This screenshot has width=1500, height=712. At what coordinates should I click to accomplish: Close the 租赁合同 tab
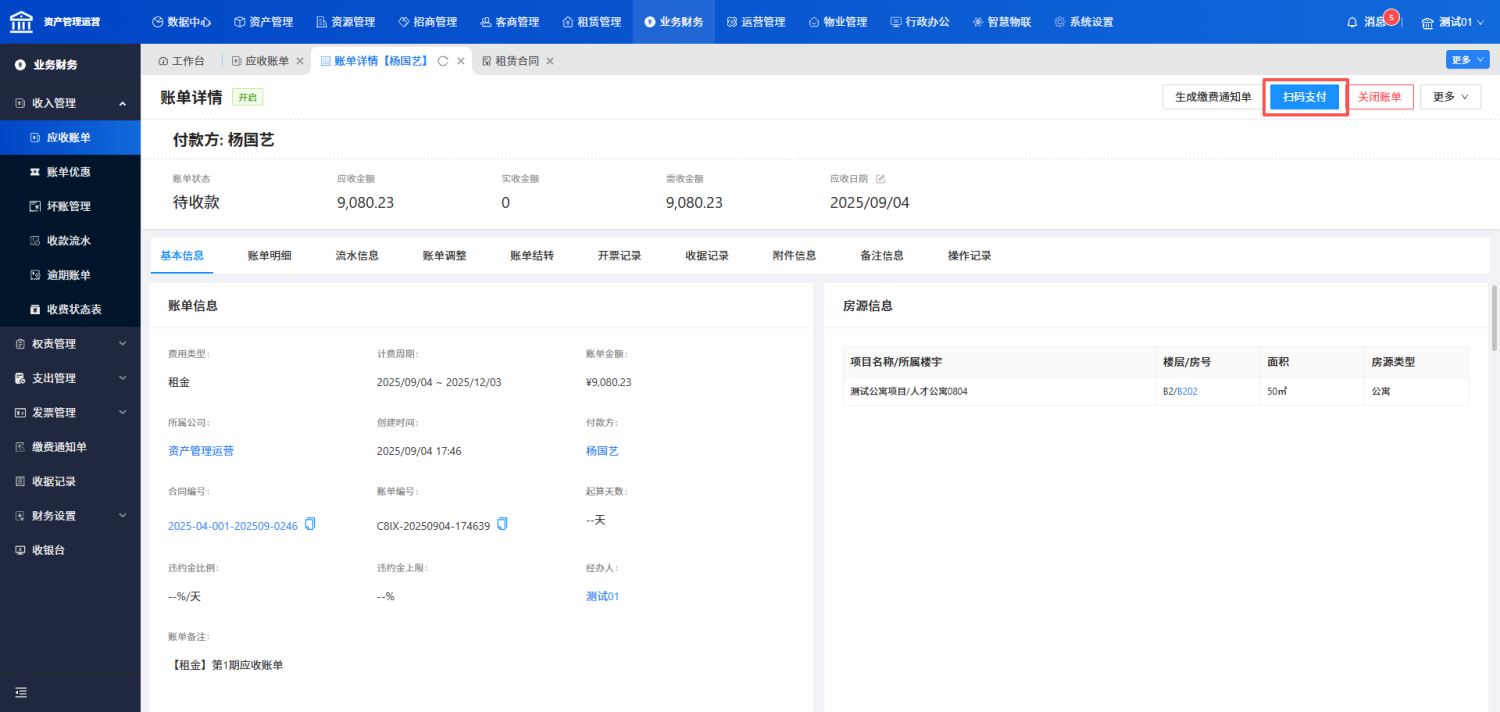[550, 61]
